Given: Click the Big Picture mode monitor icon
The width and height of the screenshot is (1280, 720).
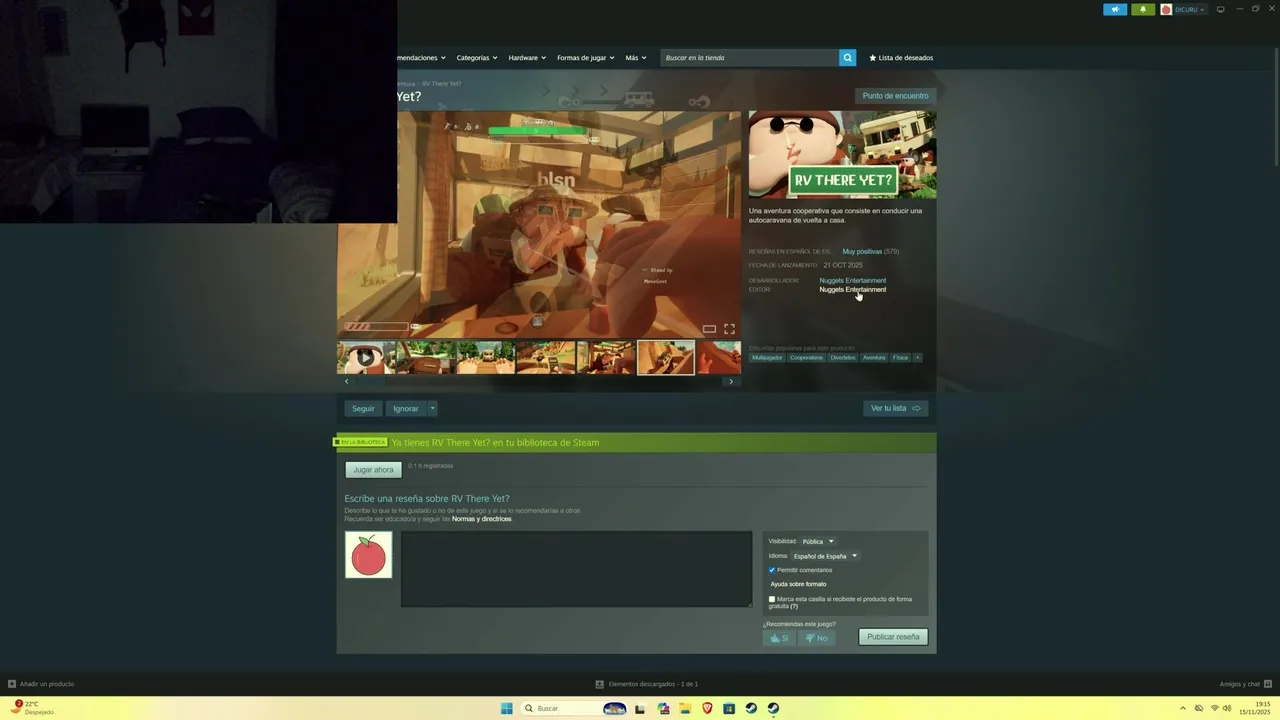Looking at the screenshot, I should [1220, 9].
